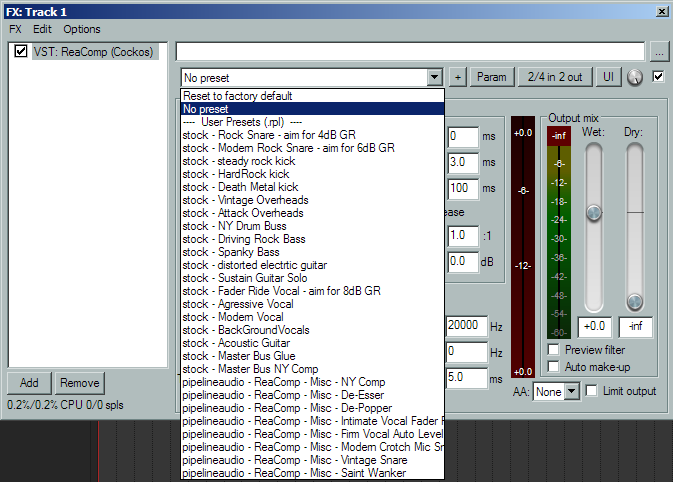Click the plus button beside the preset box
The width and height of the screenshot is (673, 482).
[x=458, y=77]
